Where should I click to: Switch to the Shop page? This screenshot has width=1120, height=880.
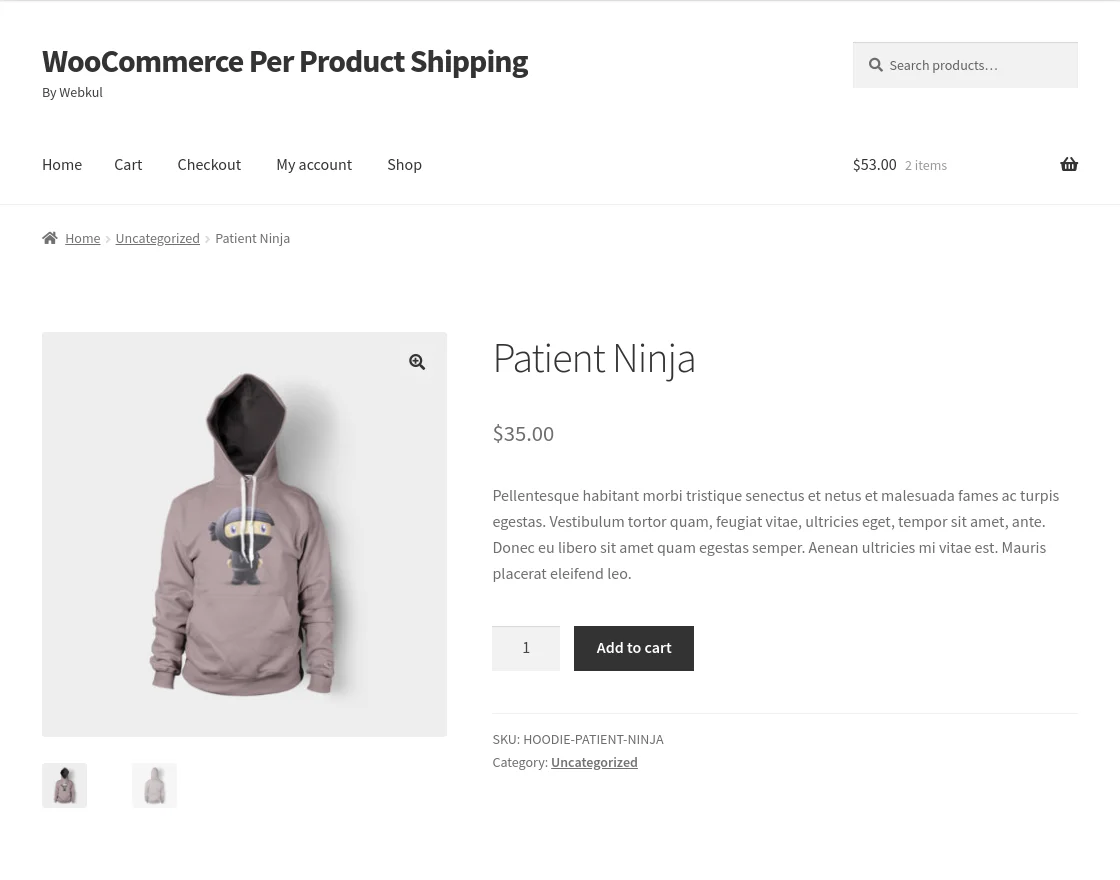tap(404, 164)
